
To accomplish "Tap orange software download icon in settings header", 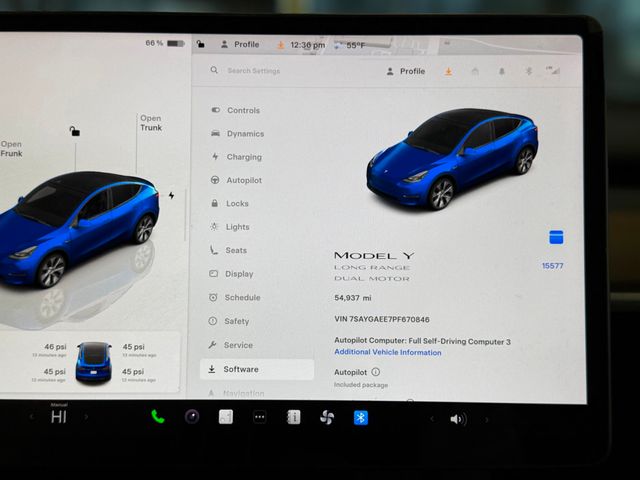I will pyautogui.click(x=448, y=72).
